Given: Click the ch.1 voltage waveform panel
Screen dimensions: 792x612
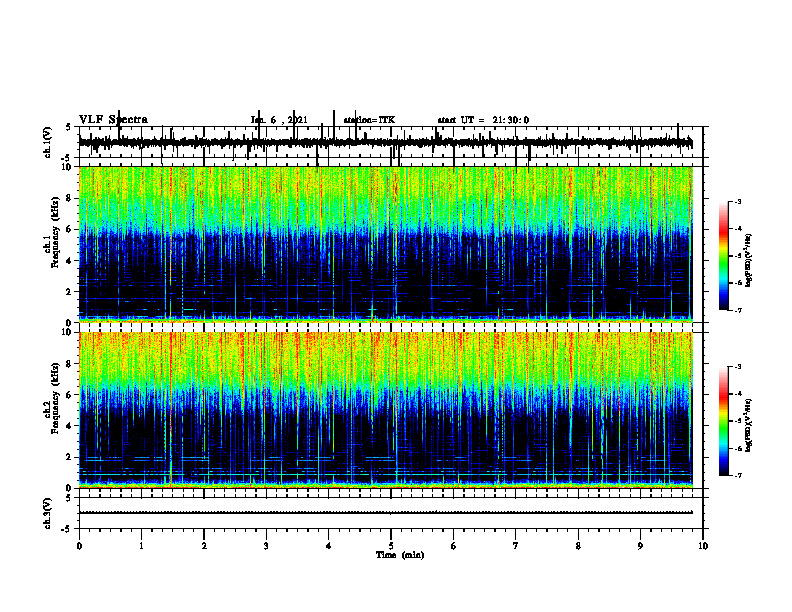Looking at the screenshot, I should (390, 142).
